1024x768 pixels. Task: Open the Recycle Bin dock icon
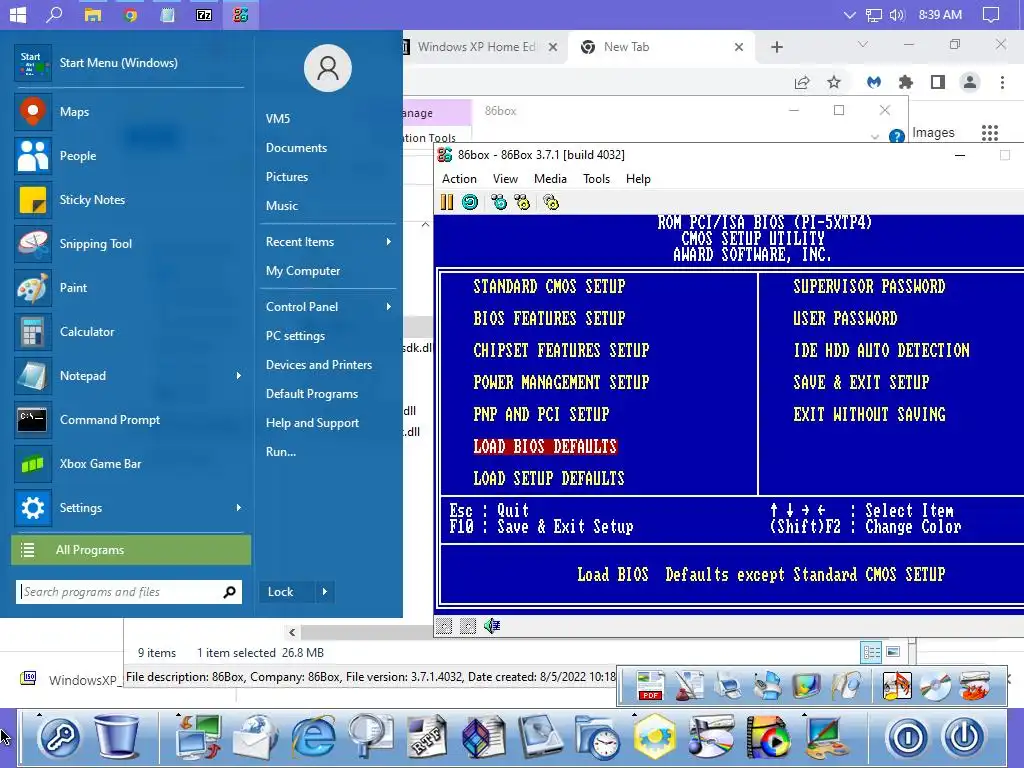tap(117, 737)
